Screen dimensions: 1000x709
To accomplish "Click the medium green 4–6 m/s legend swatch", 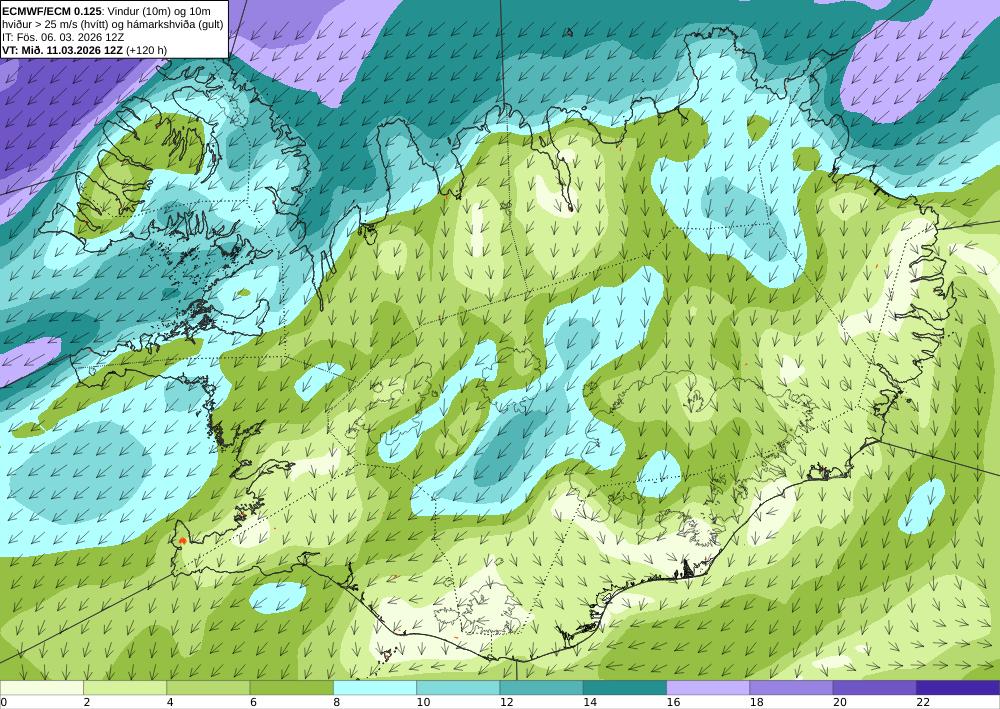I will click(208, 687).
